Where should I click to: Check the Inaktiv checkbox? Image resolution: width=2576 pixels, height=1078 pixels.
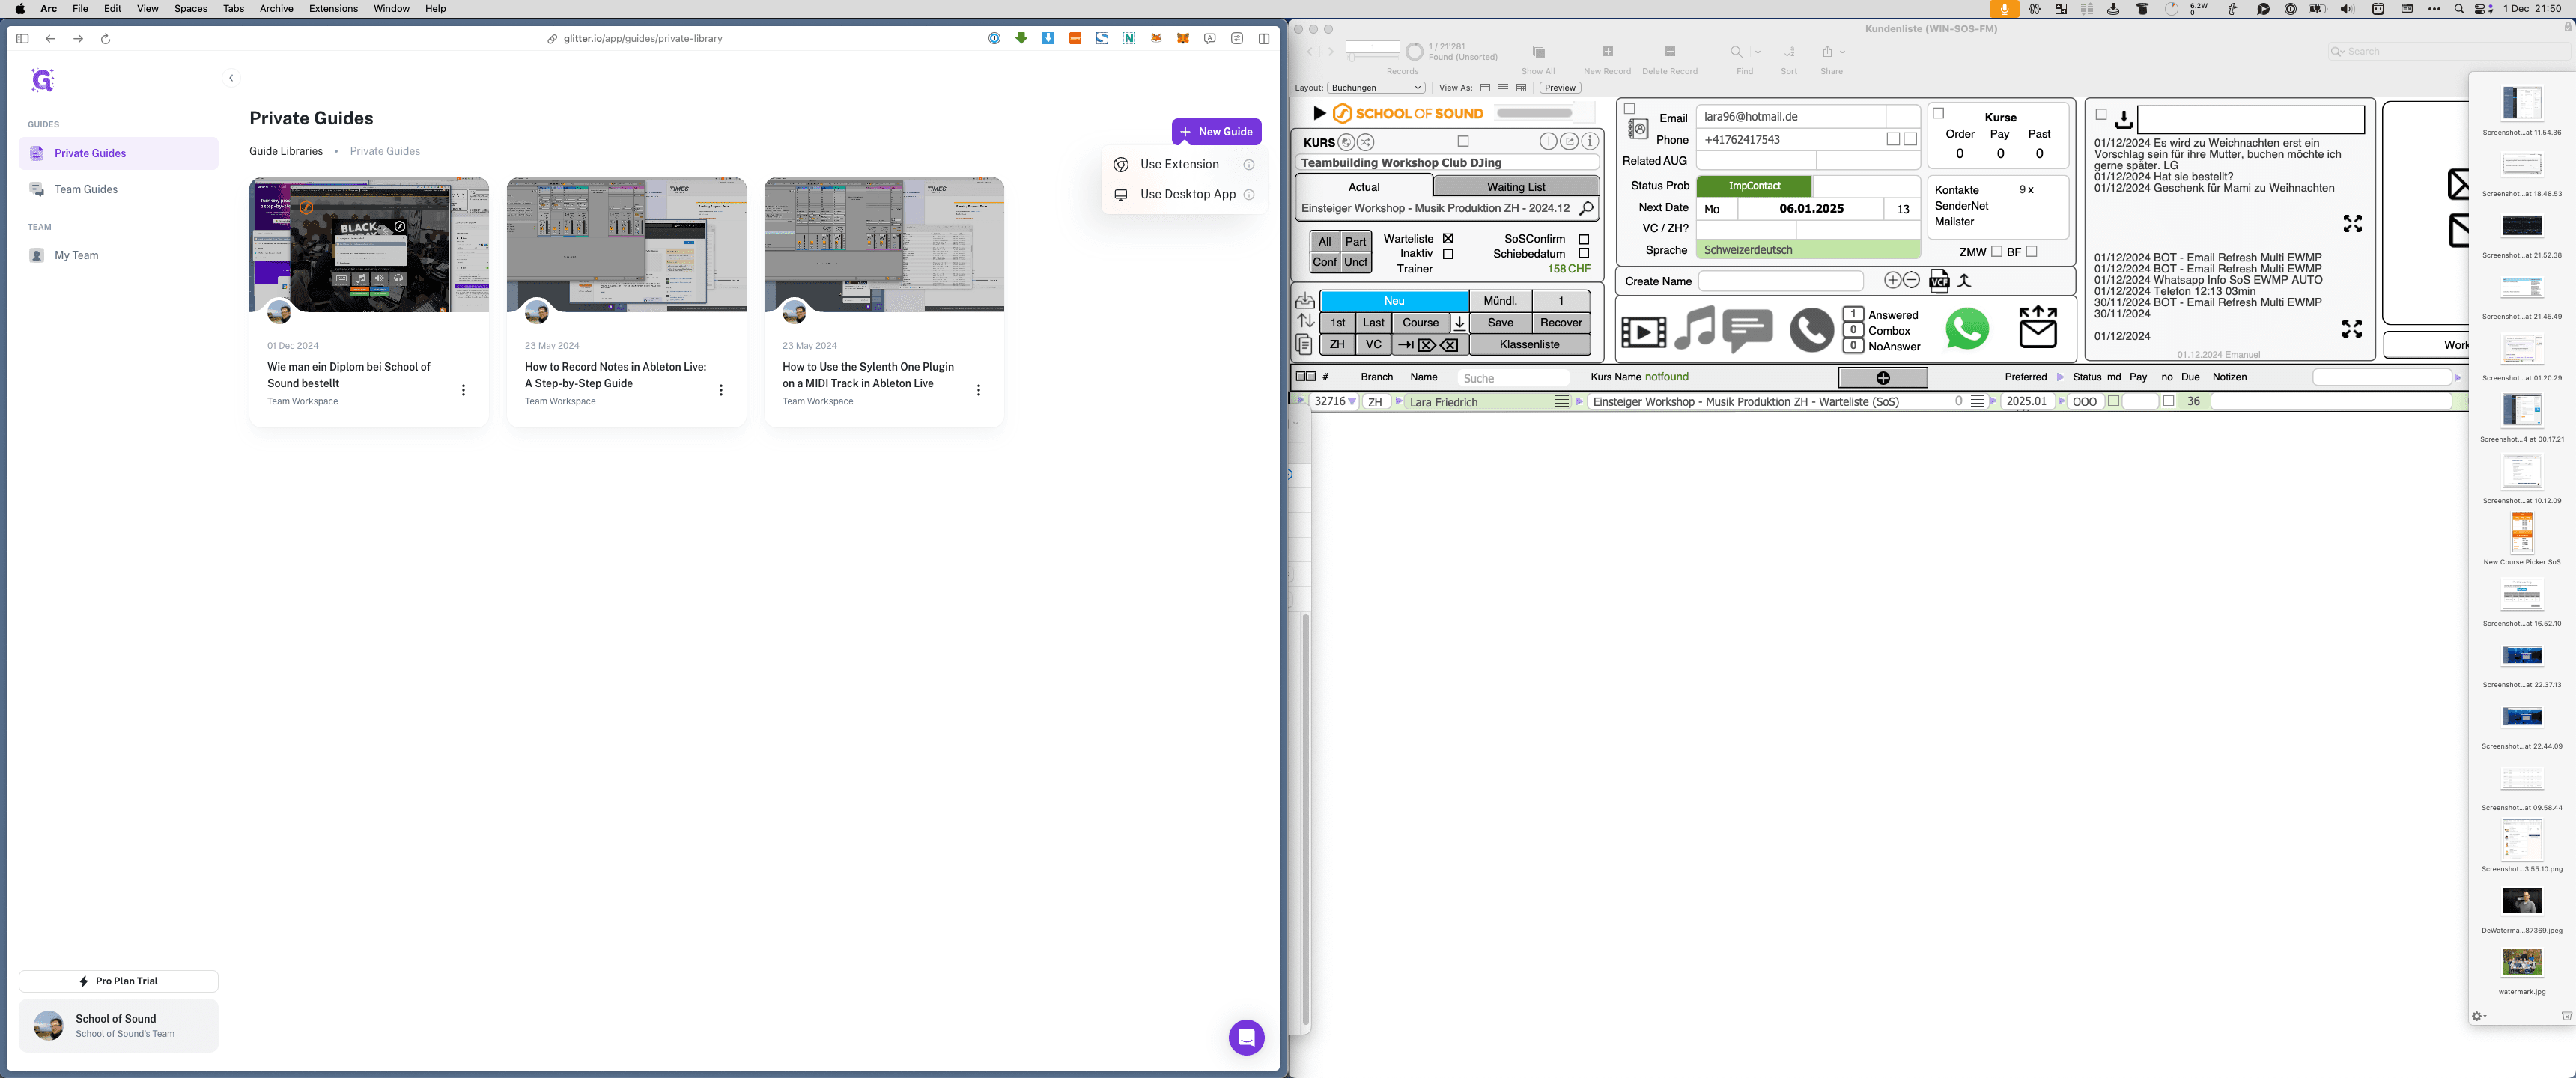coord(1448,254)
